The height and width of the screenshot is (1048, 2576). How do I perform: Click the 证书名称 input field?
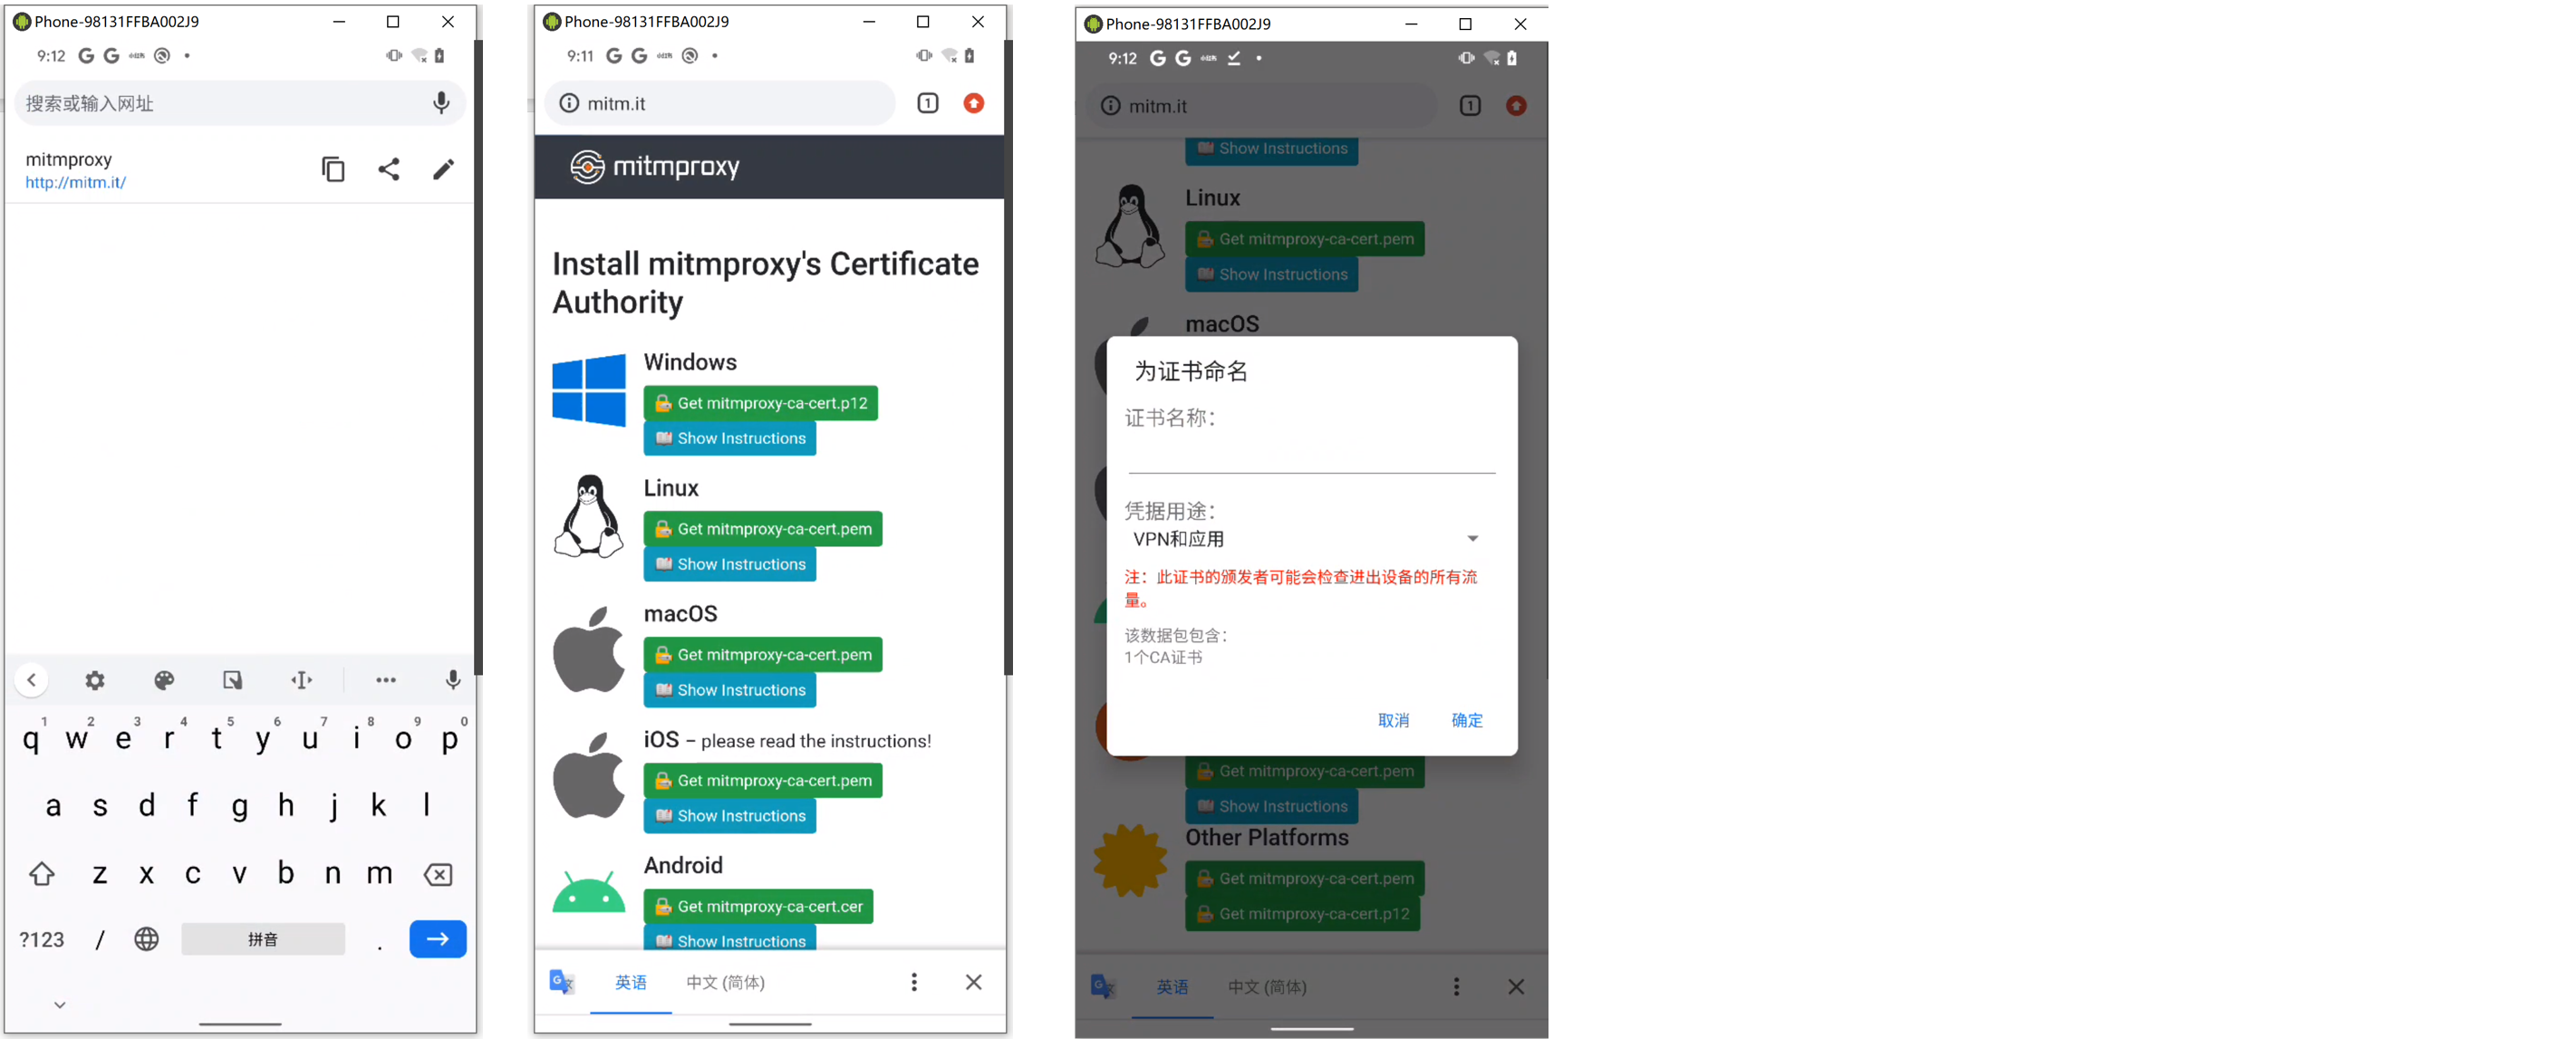1311,455
